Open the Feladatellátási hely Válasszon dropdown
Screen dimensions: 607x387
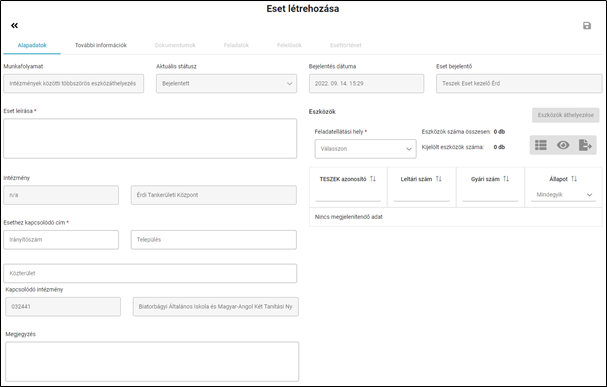(x=365, y=149)
